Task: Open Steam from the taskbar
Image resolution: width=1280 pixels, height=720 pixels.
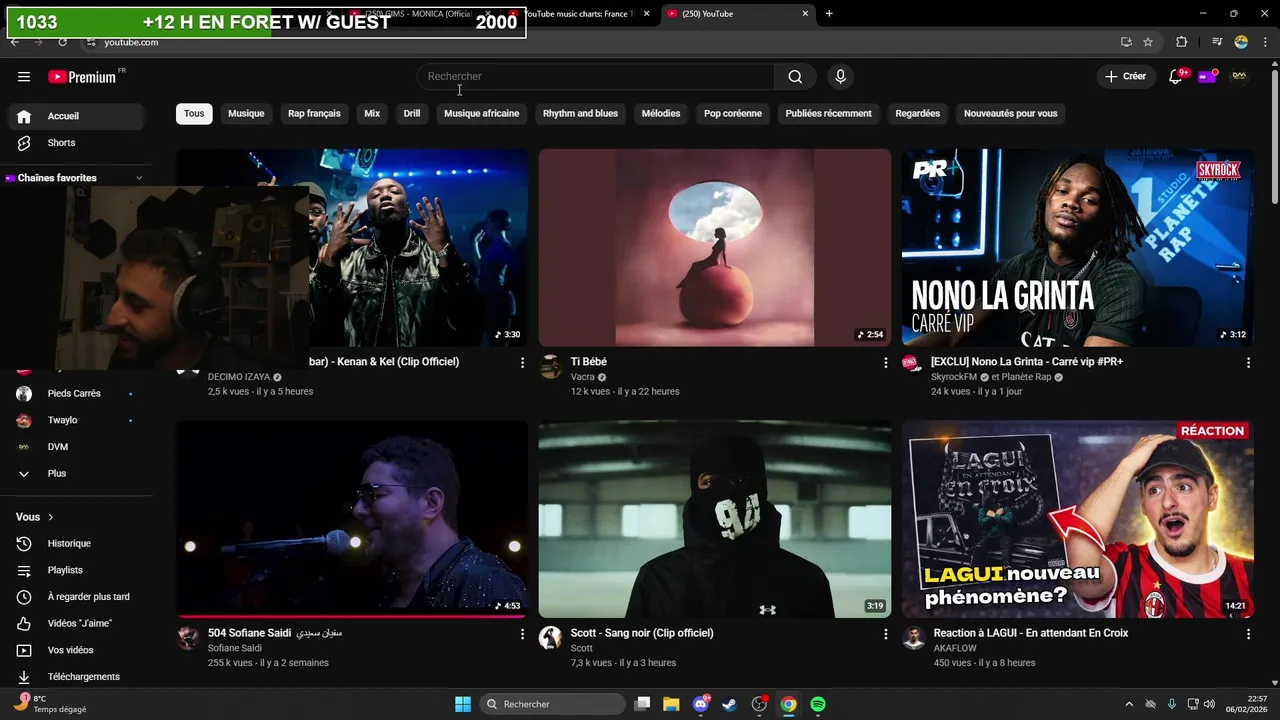Action: pos(730,704)
